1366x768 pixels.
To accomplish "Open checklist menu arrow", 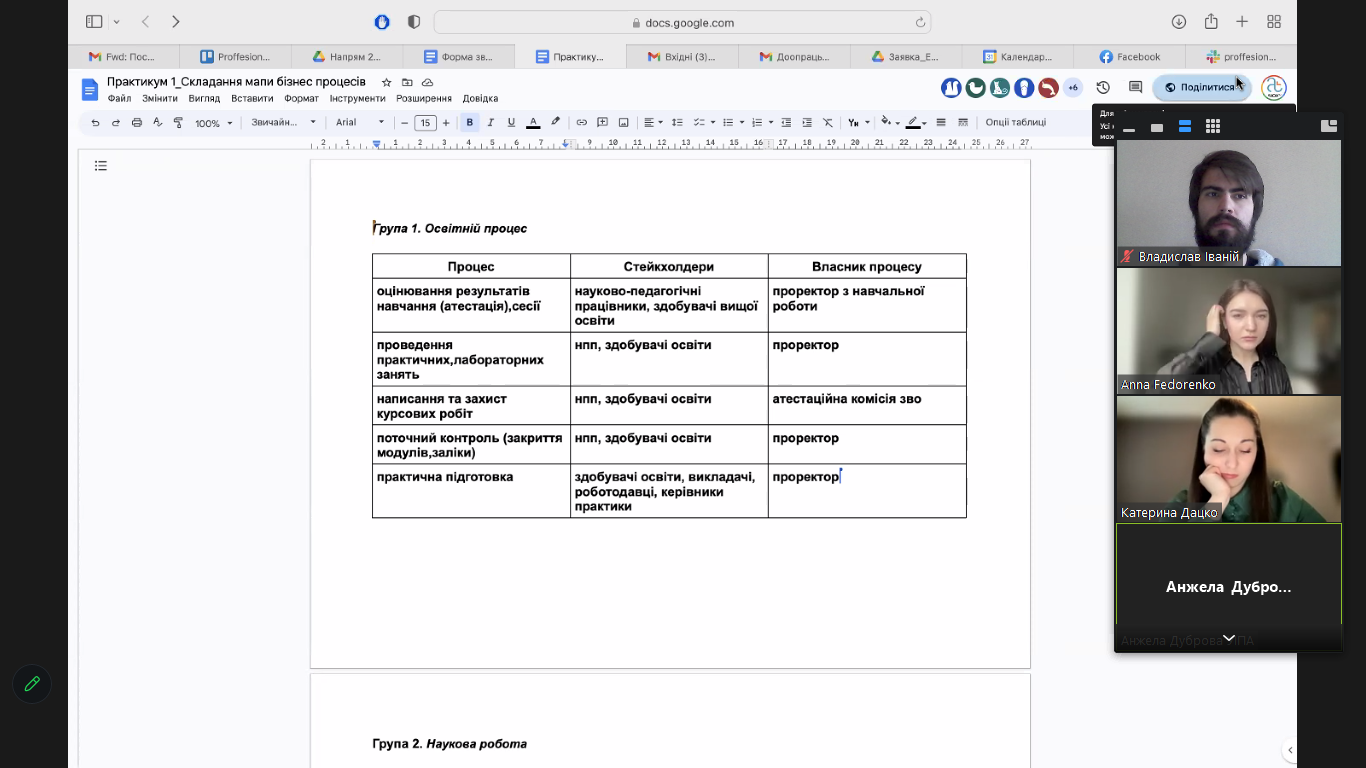I will (x=712, y=123).
